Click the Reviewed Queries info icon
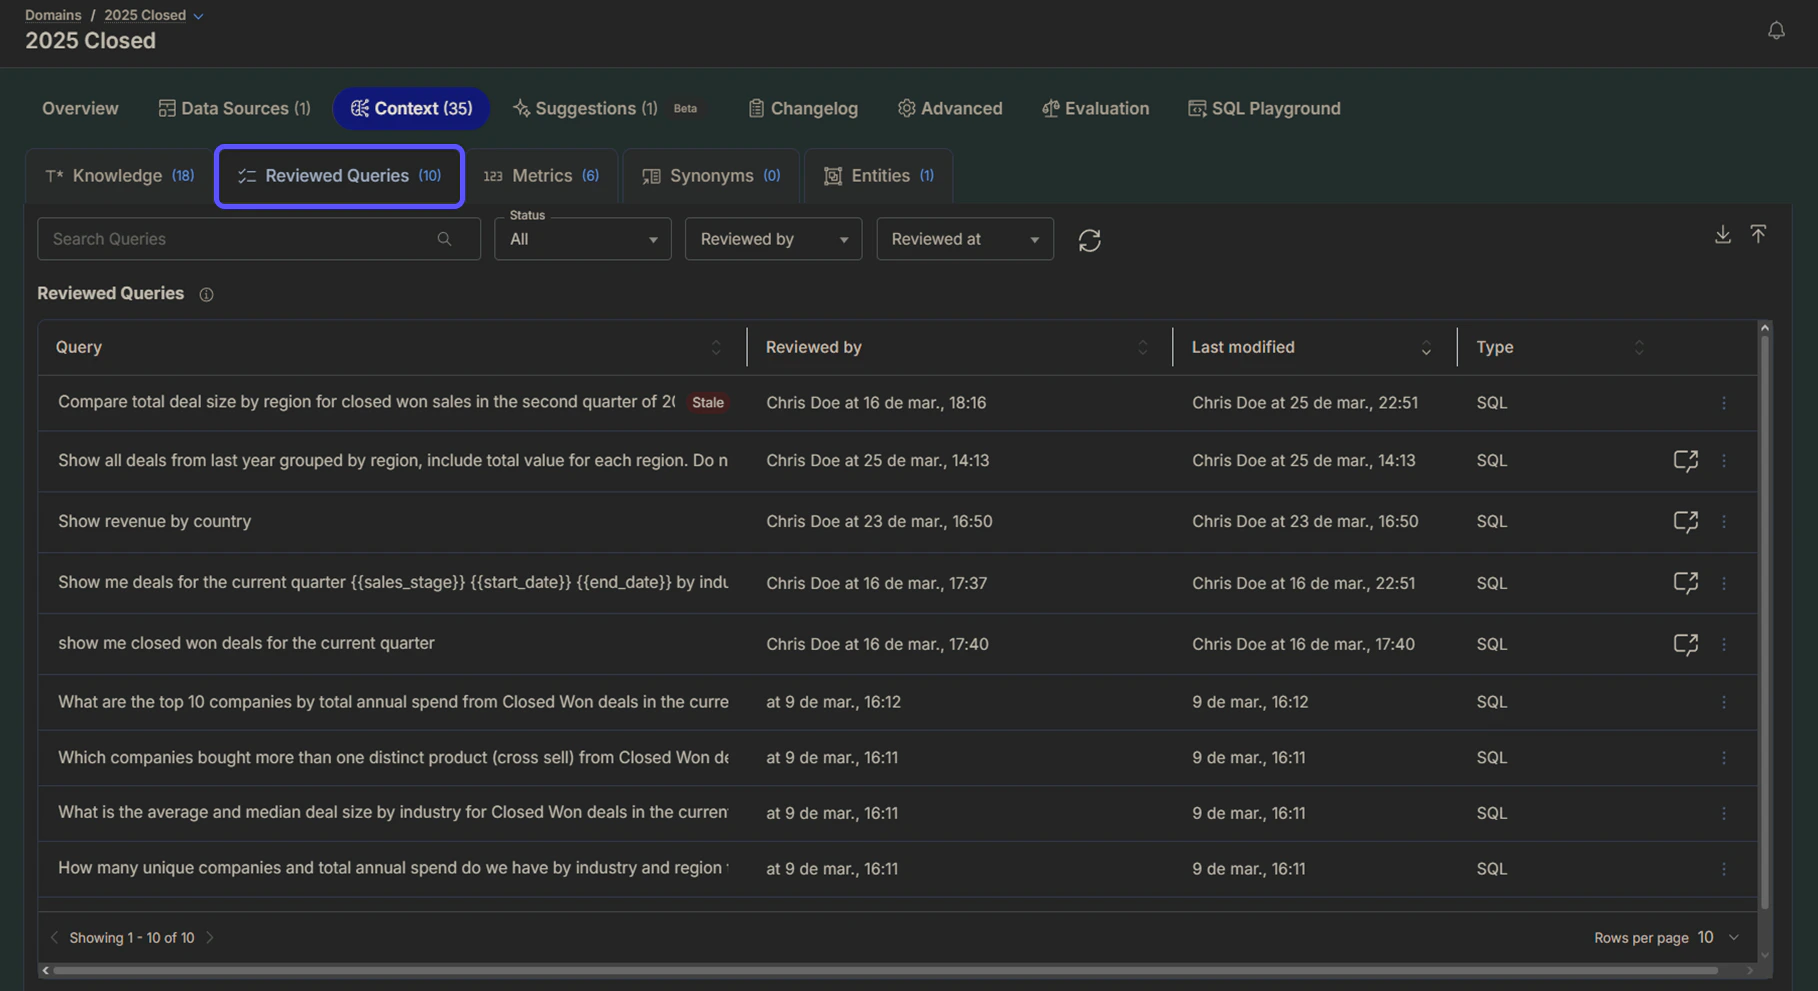The width and height of the screenshot is (1818, 991). tap(206, 294)
